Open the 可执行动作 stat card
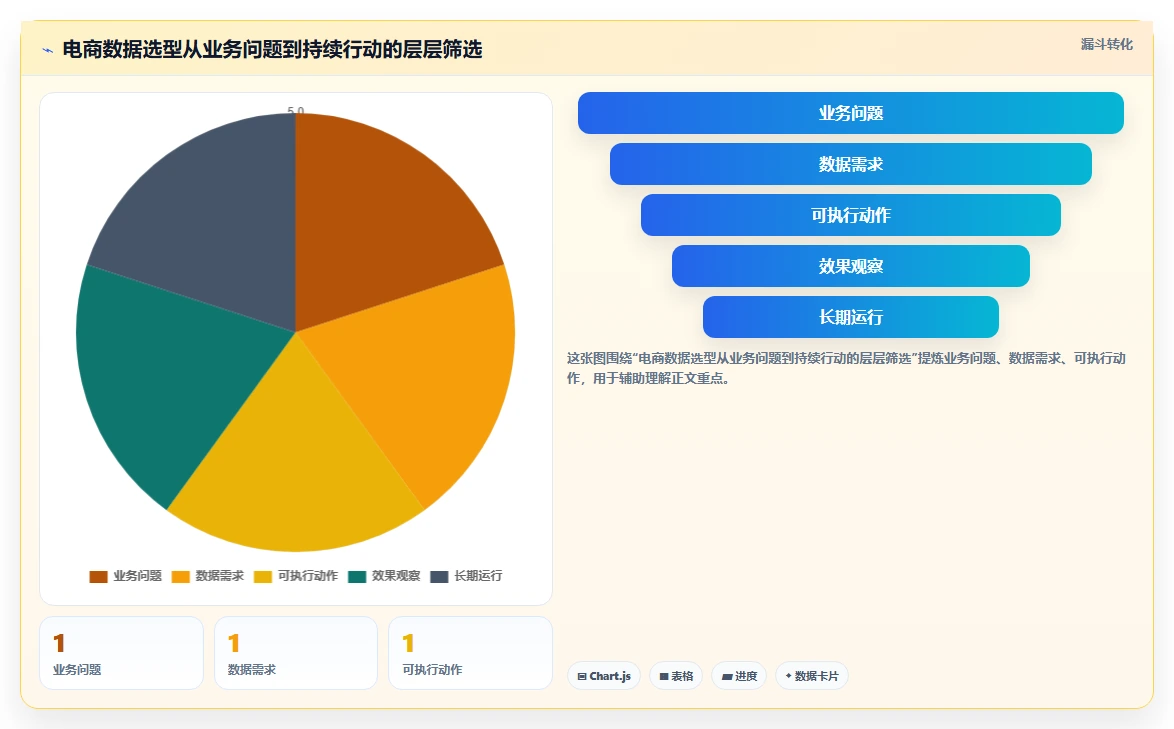The width and height of the screenshot is (1174, 729). [470, 653]
